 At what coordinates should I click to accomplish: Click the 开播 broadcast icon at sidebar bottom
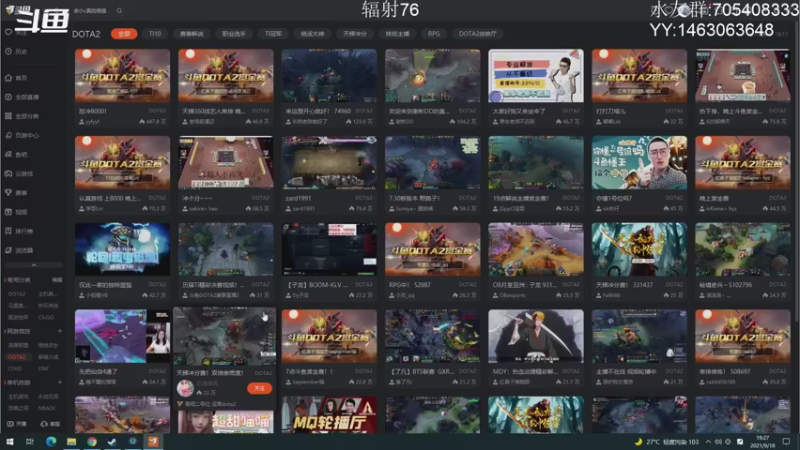point(10,424)
